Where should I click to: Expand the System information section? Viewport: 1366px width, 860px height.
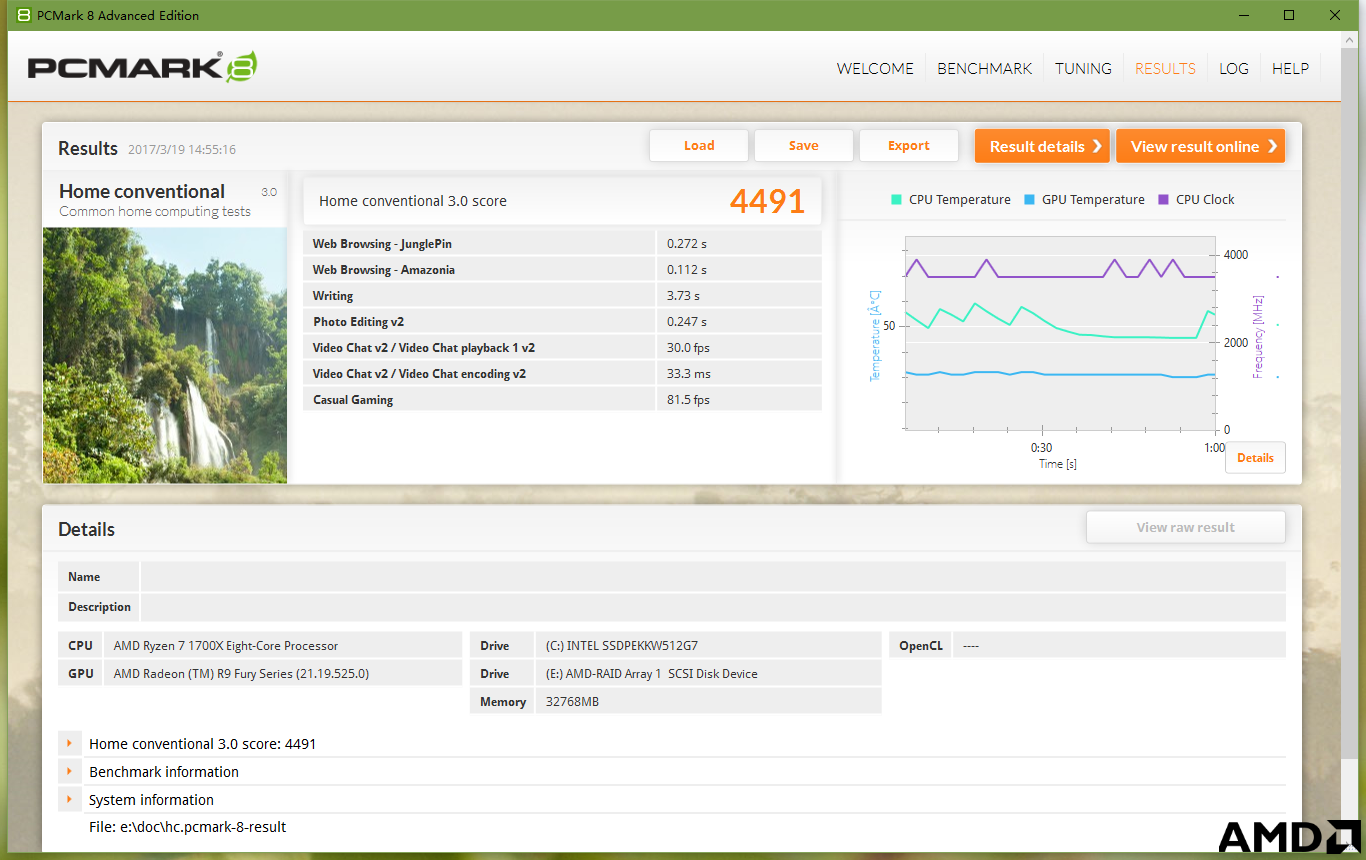[x=70, y=800]
